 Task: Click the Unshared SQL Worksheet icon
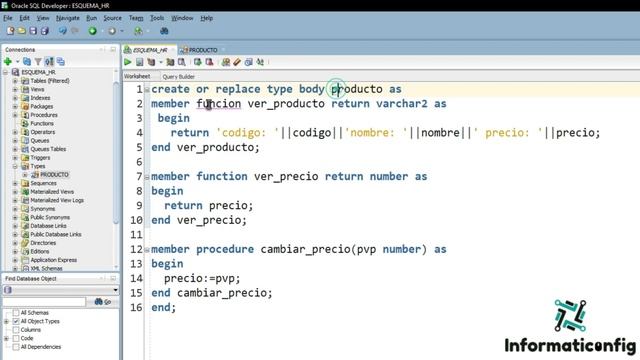pyautogui.click(x=226, y=62)
